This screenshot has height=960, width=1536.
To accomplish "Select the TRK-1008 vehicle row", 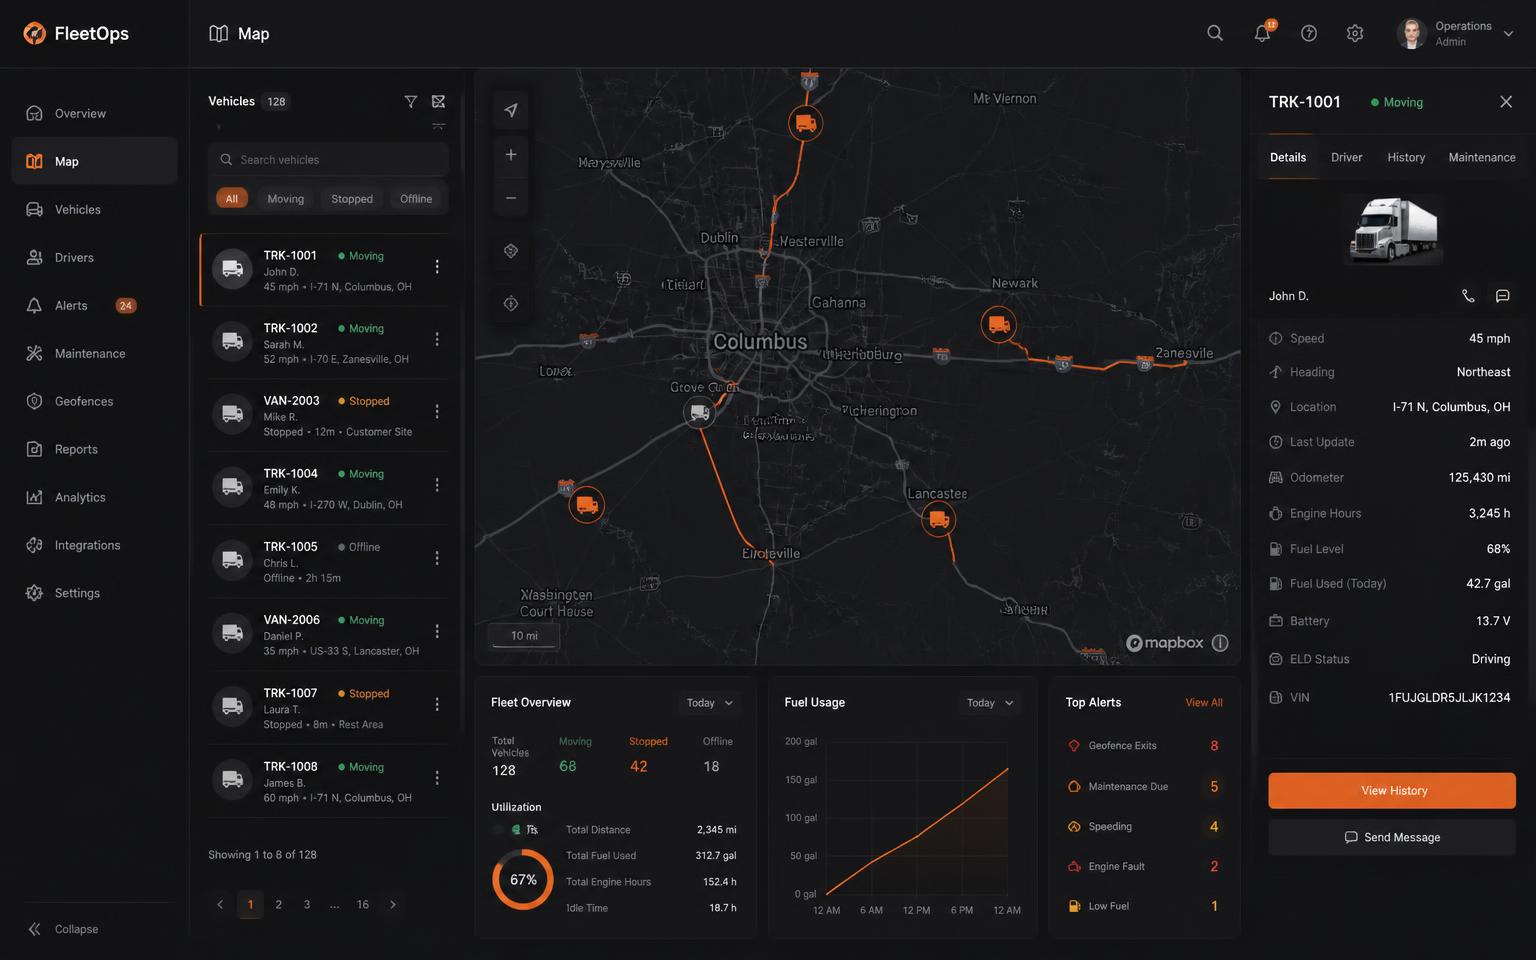I will click(x=326, y=781).
